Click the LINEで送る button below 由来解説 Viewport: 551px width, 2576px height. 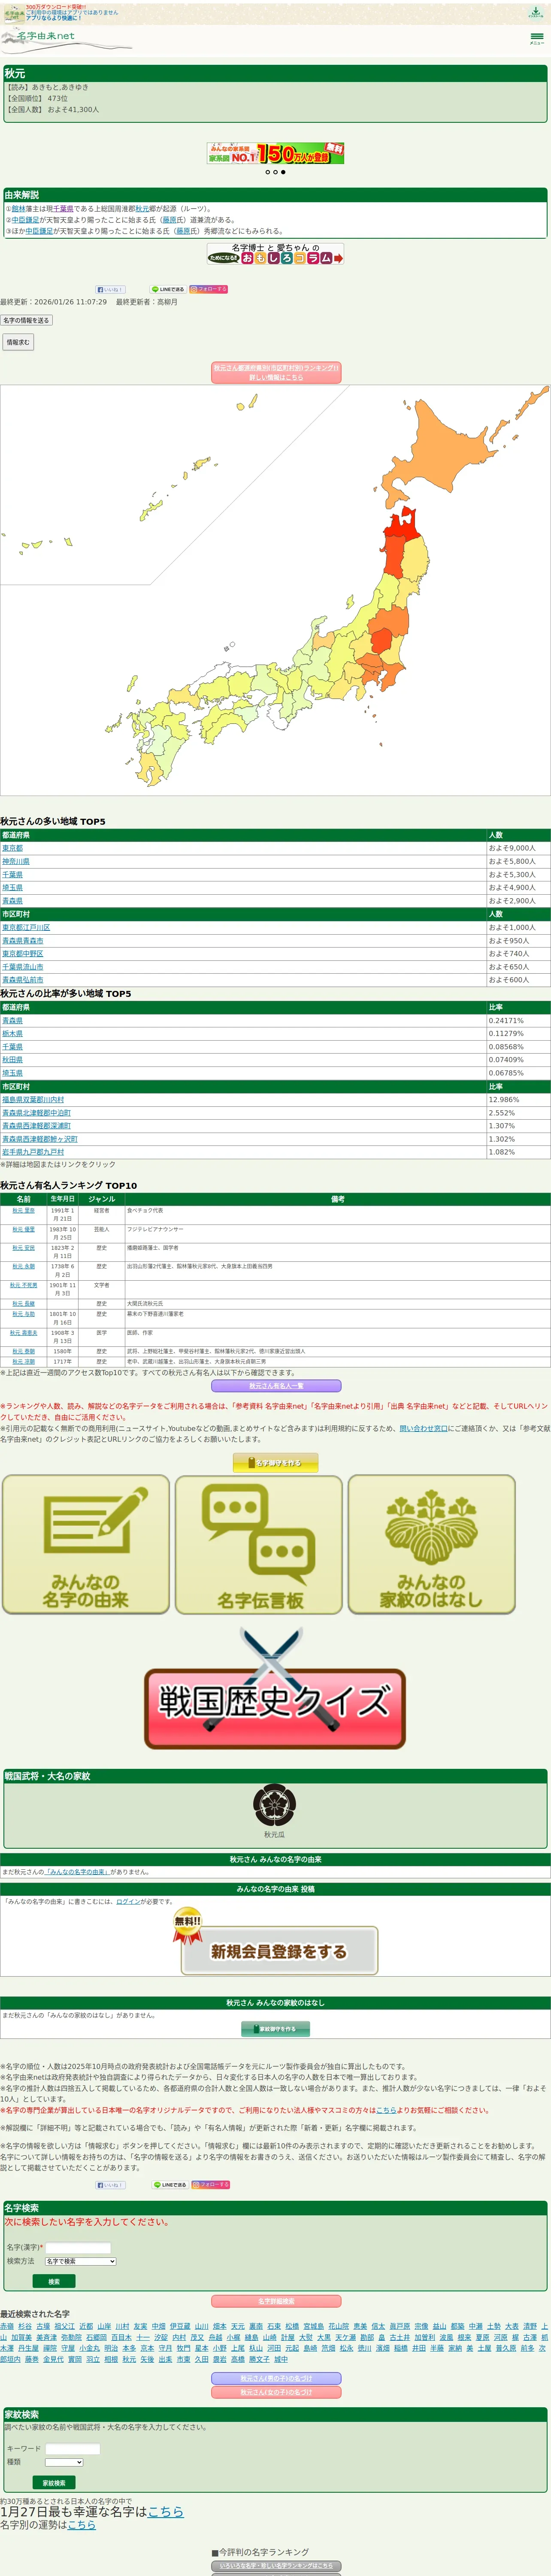pos(168,289)
